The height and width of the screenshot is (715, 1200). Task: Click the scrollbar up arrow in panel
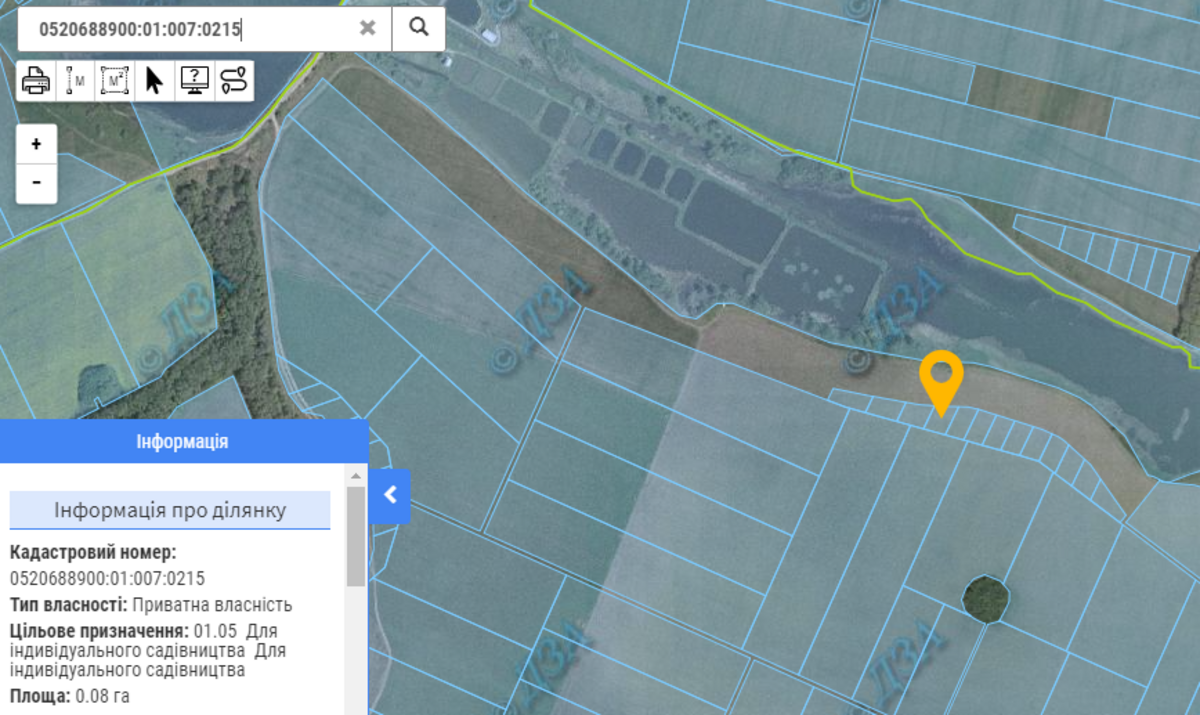(x=356, y=473)
